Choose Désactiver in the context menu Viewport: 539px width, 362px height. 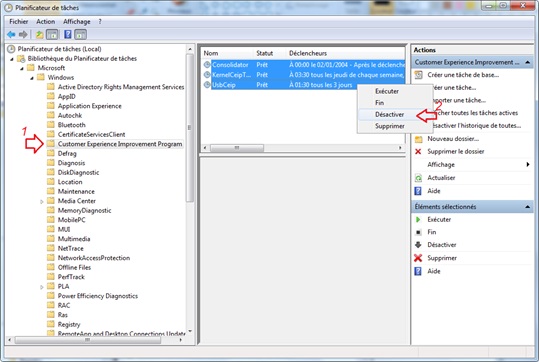395,114
